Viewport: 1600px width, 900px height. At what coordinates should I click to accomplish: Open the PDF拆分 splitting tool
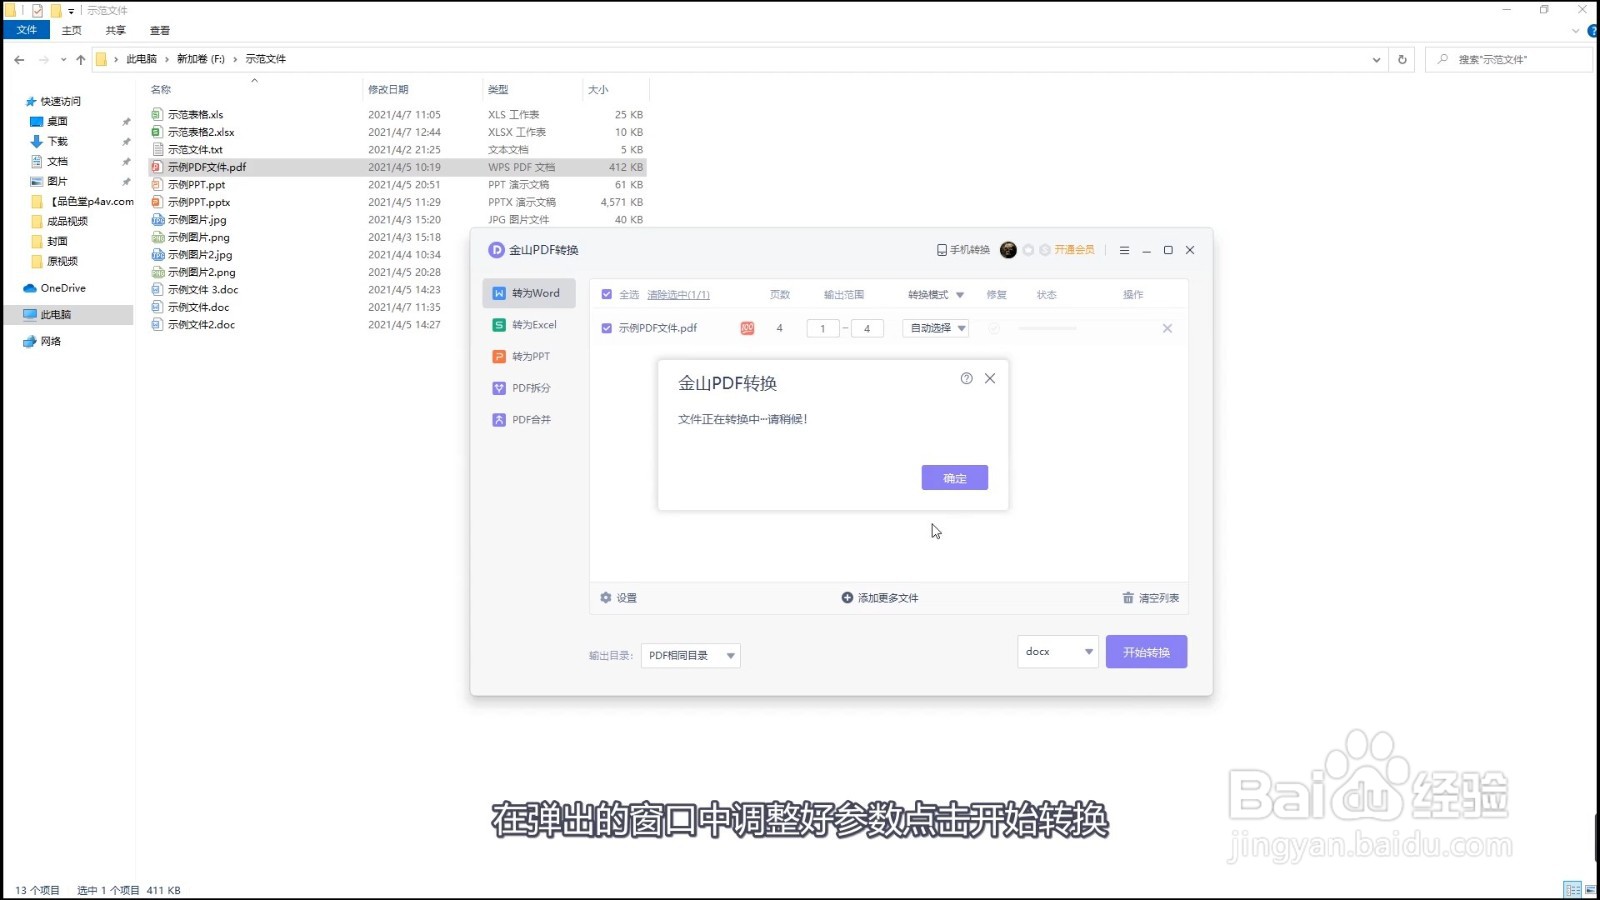click(x=527, y=388)
